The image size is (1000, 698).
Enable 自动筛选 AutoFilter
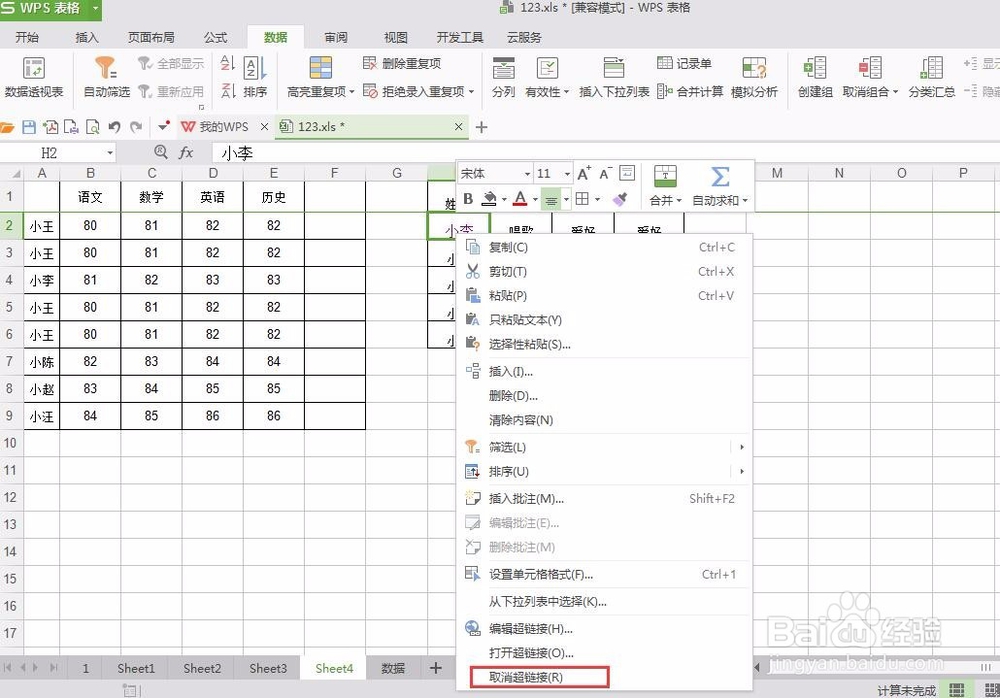coord(106,78)
